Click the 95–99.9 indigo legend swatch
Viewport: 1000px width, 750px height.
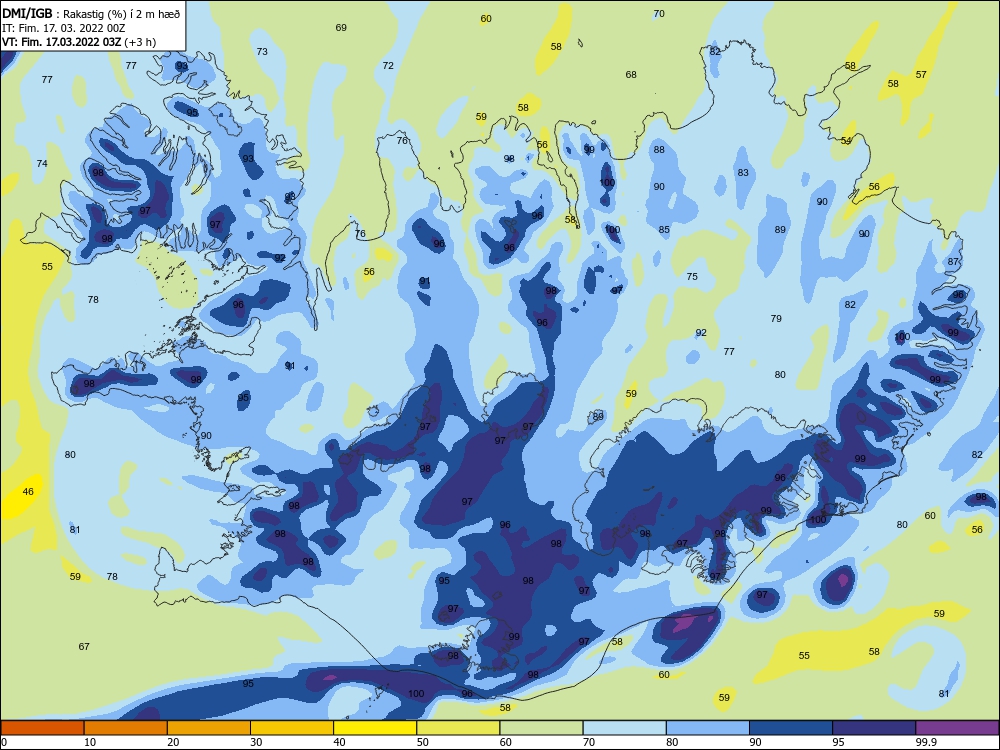874,728
